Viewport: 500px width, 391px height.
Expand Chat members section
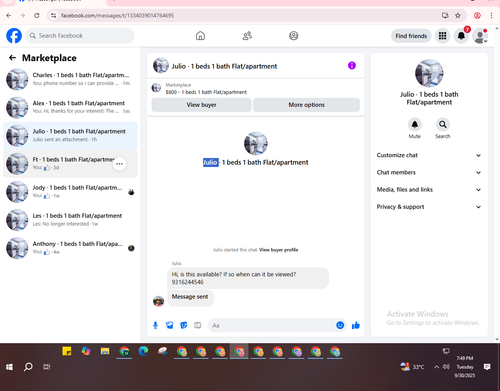point(429,172)
